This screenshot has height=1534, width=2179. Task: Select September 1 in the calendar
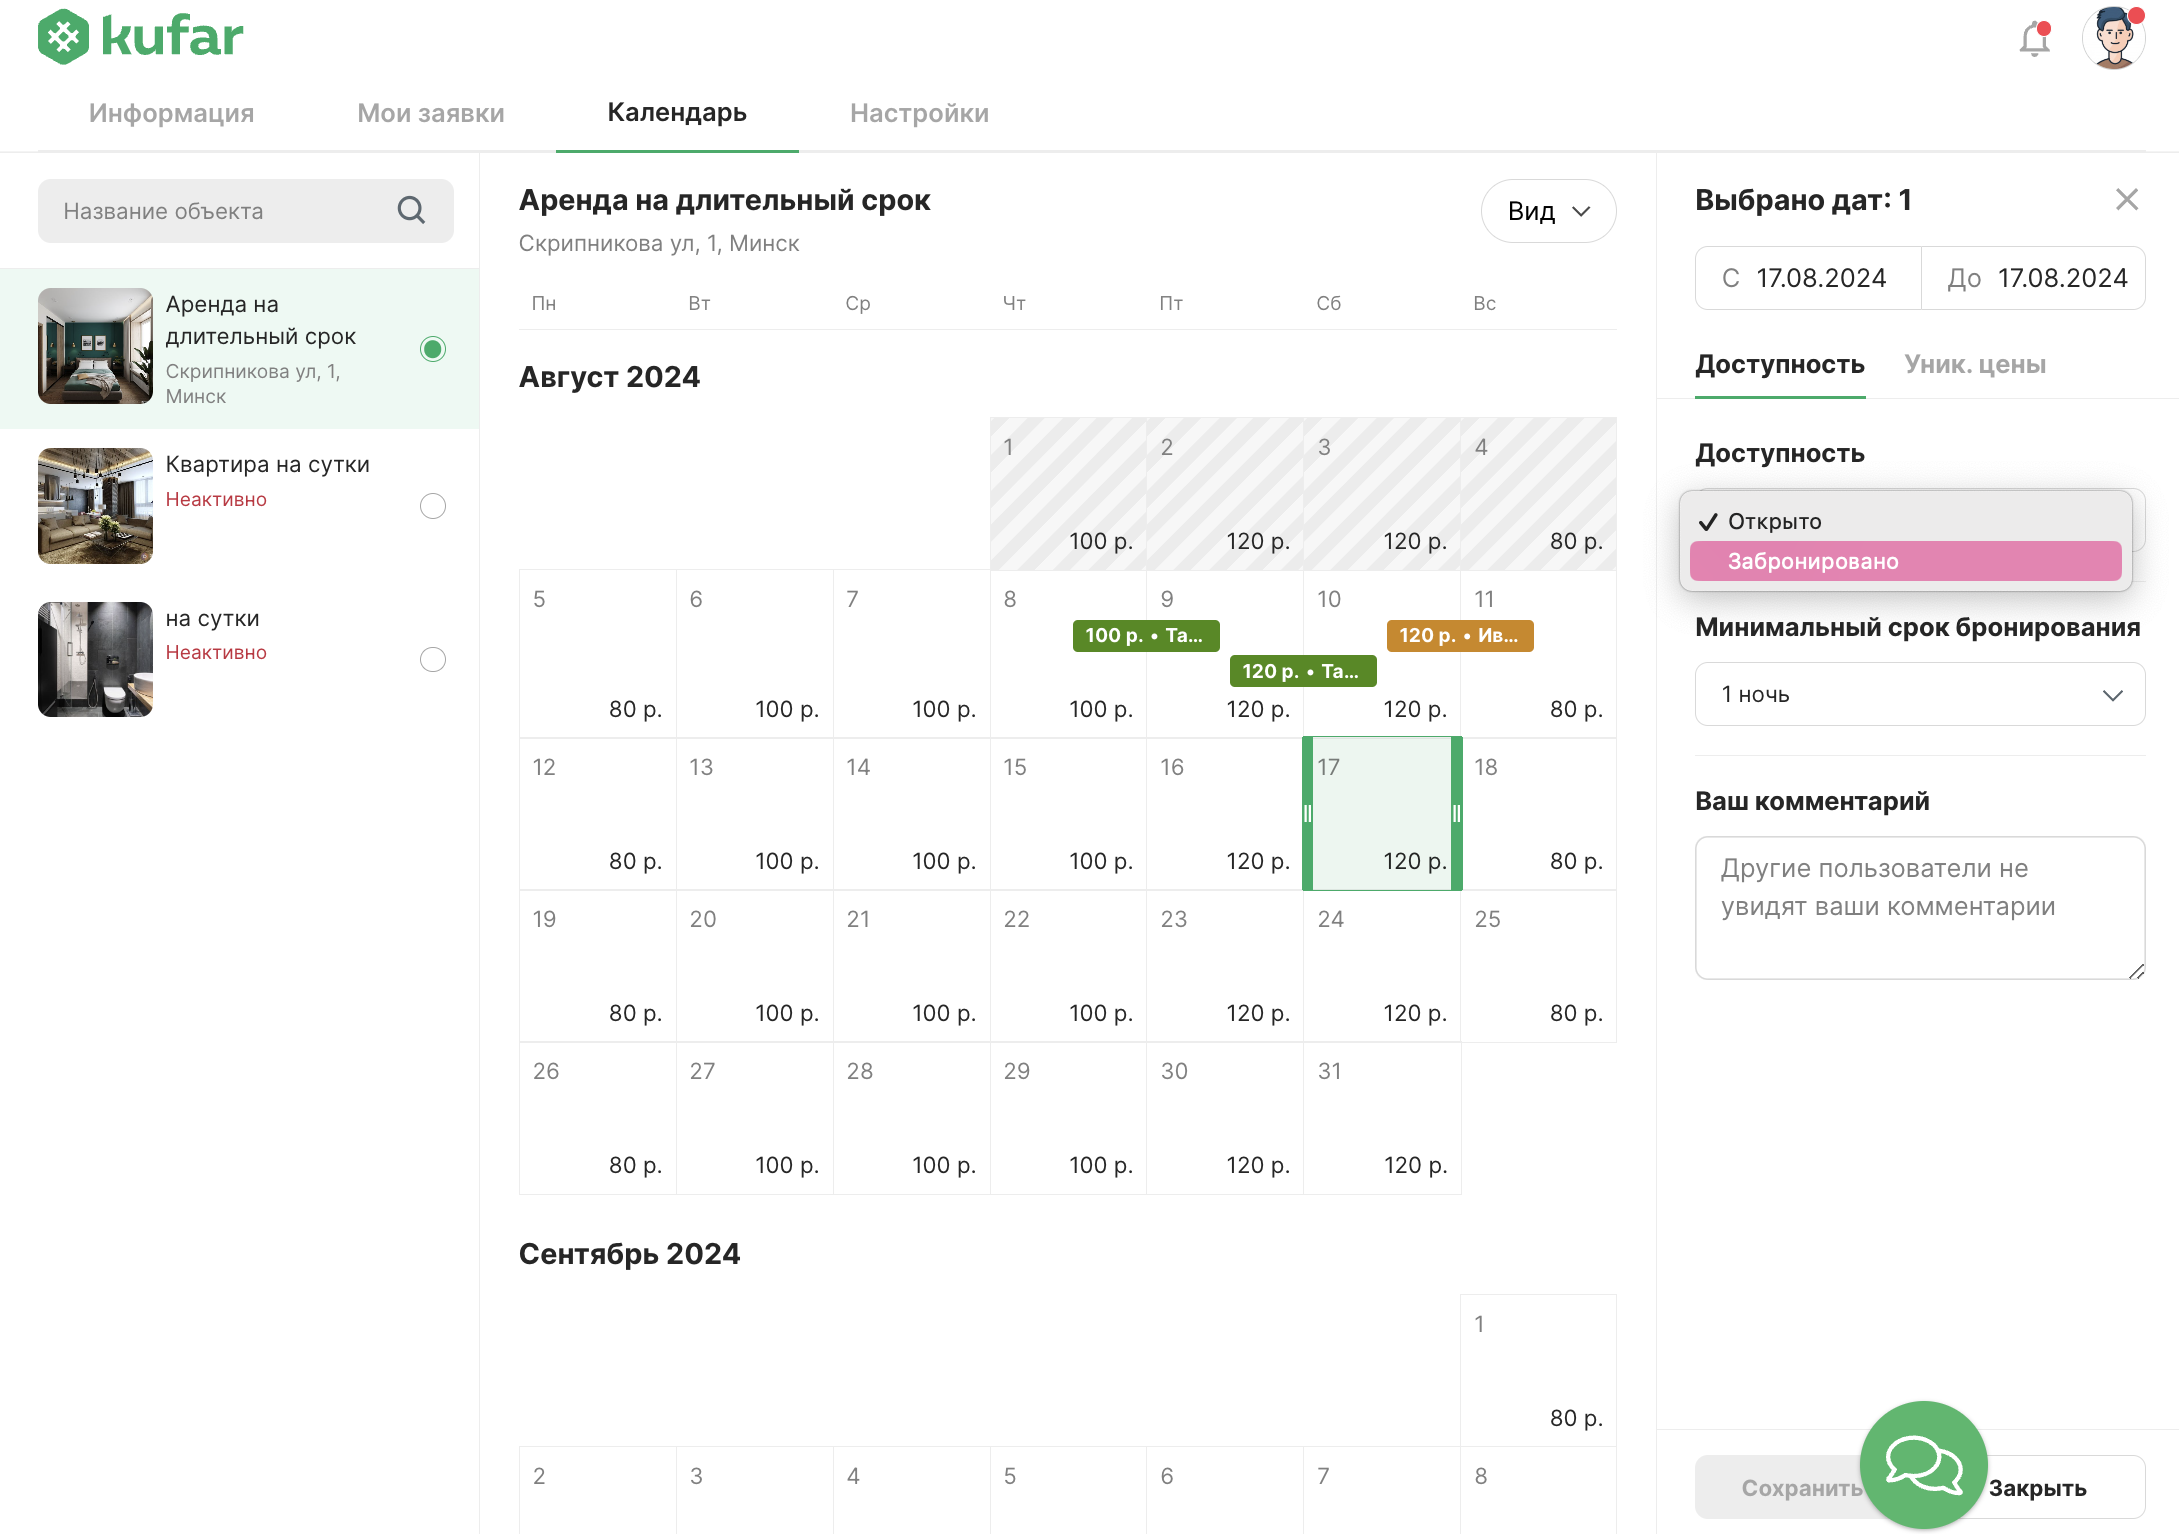[1539, 1371]
